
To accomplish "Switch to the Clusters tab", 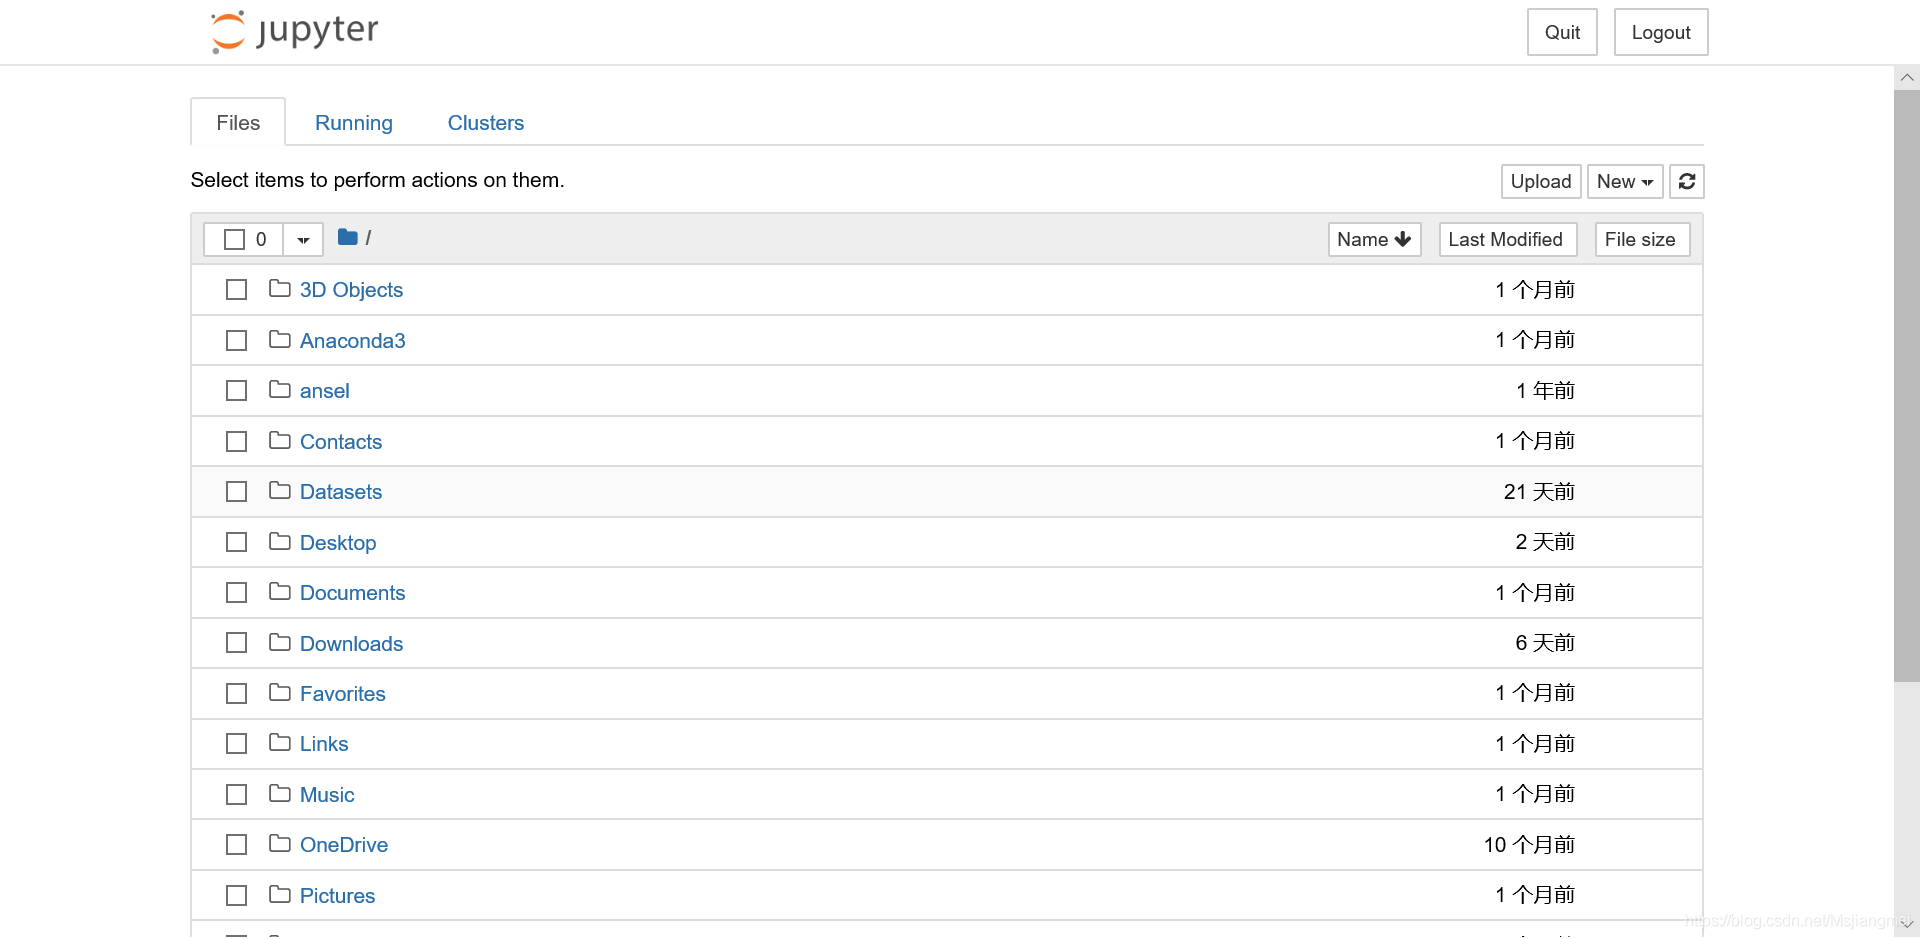I will click(x=486, y=122).
